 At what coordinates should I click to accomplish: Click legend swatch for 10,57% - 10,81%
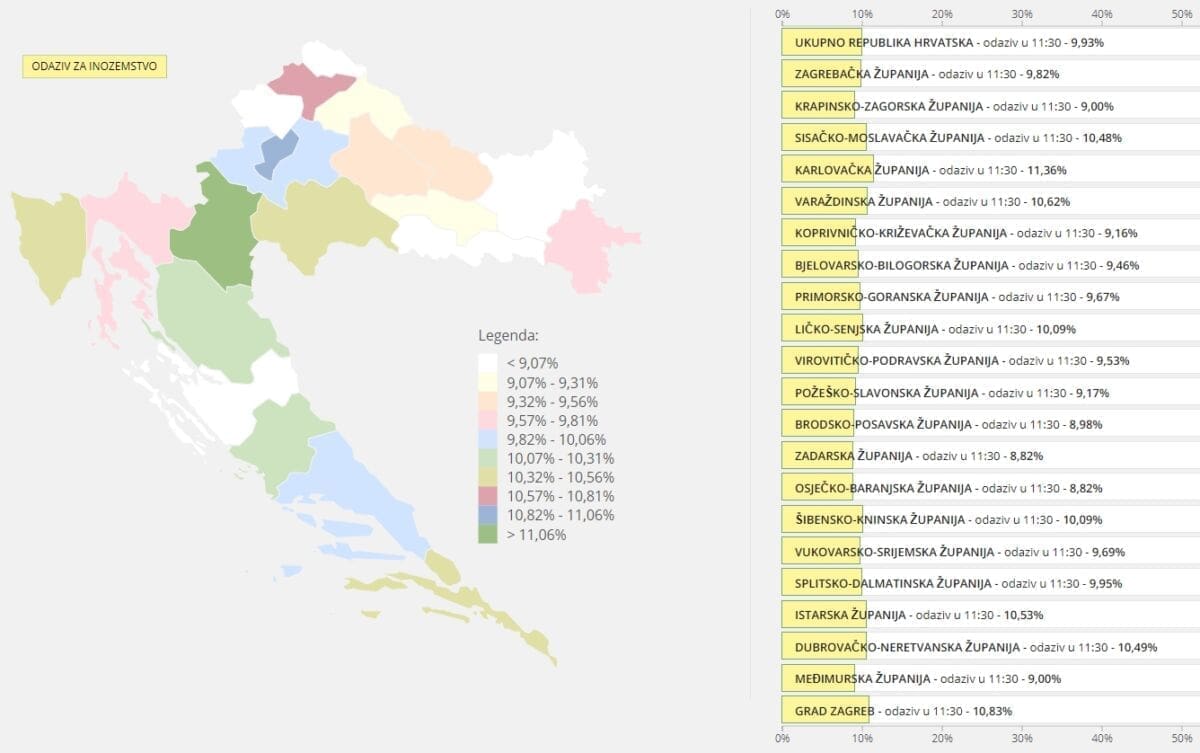point(488,497)
